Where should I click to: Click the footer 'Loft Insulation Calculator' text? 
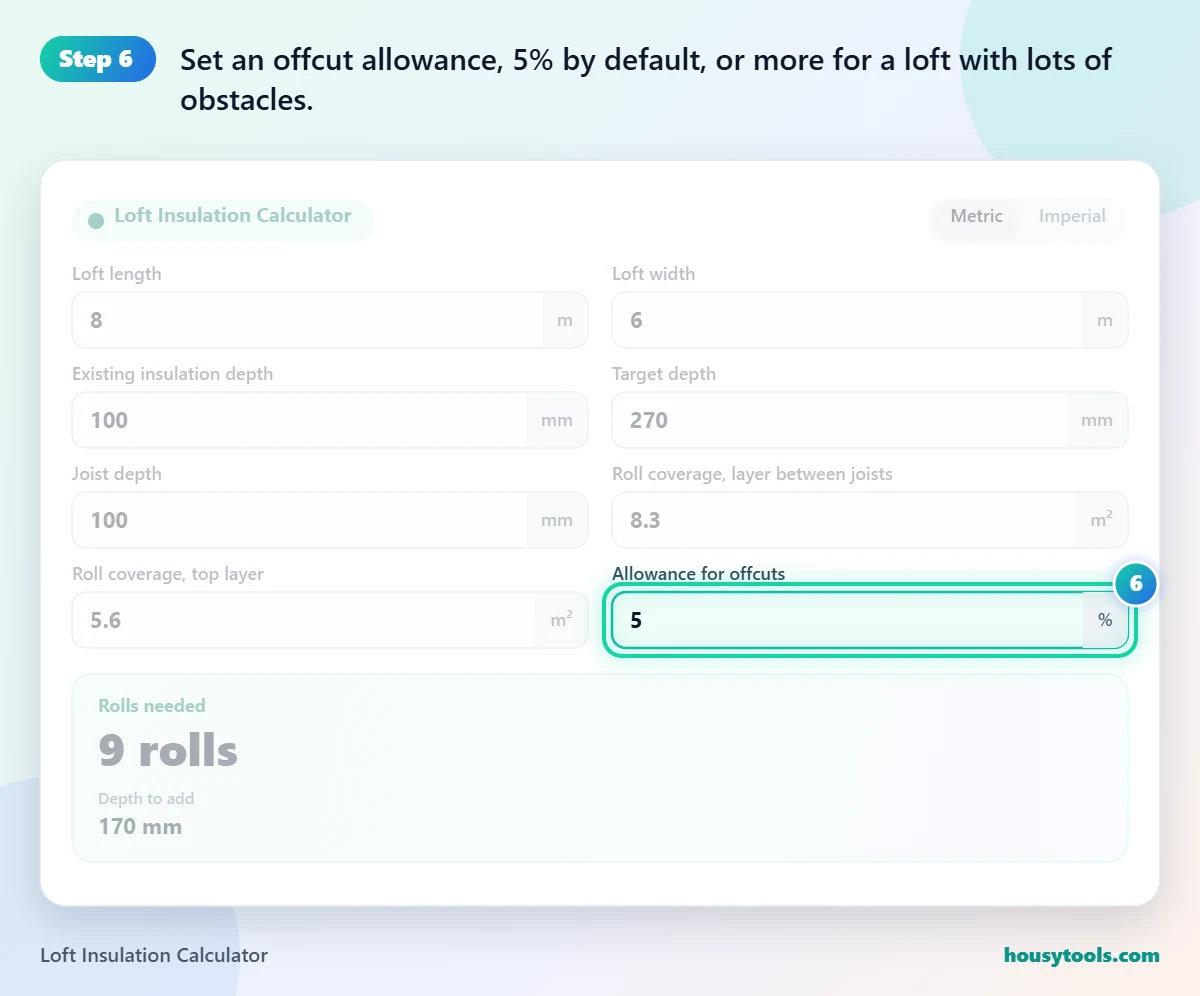(x=154, y=955)
